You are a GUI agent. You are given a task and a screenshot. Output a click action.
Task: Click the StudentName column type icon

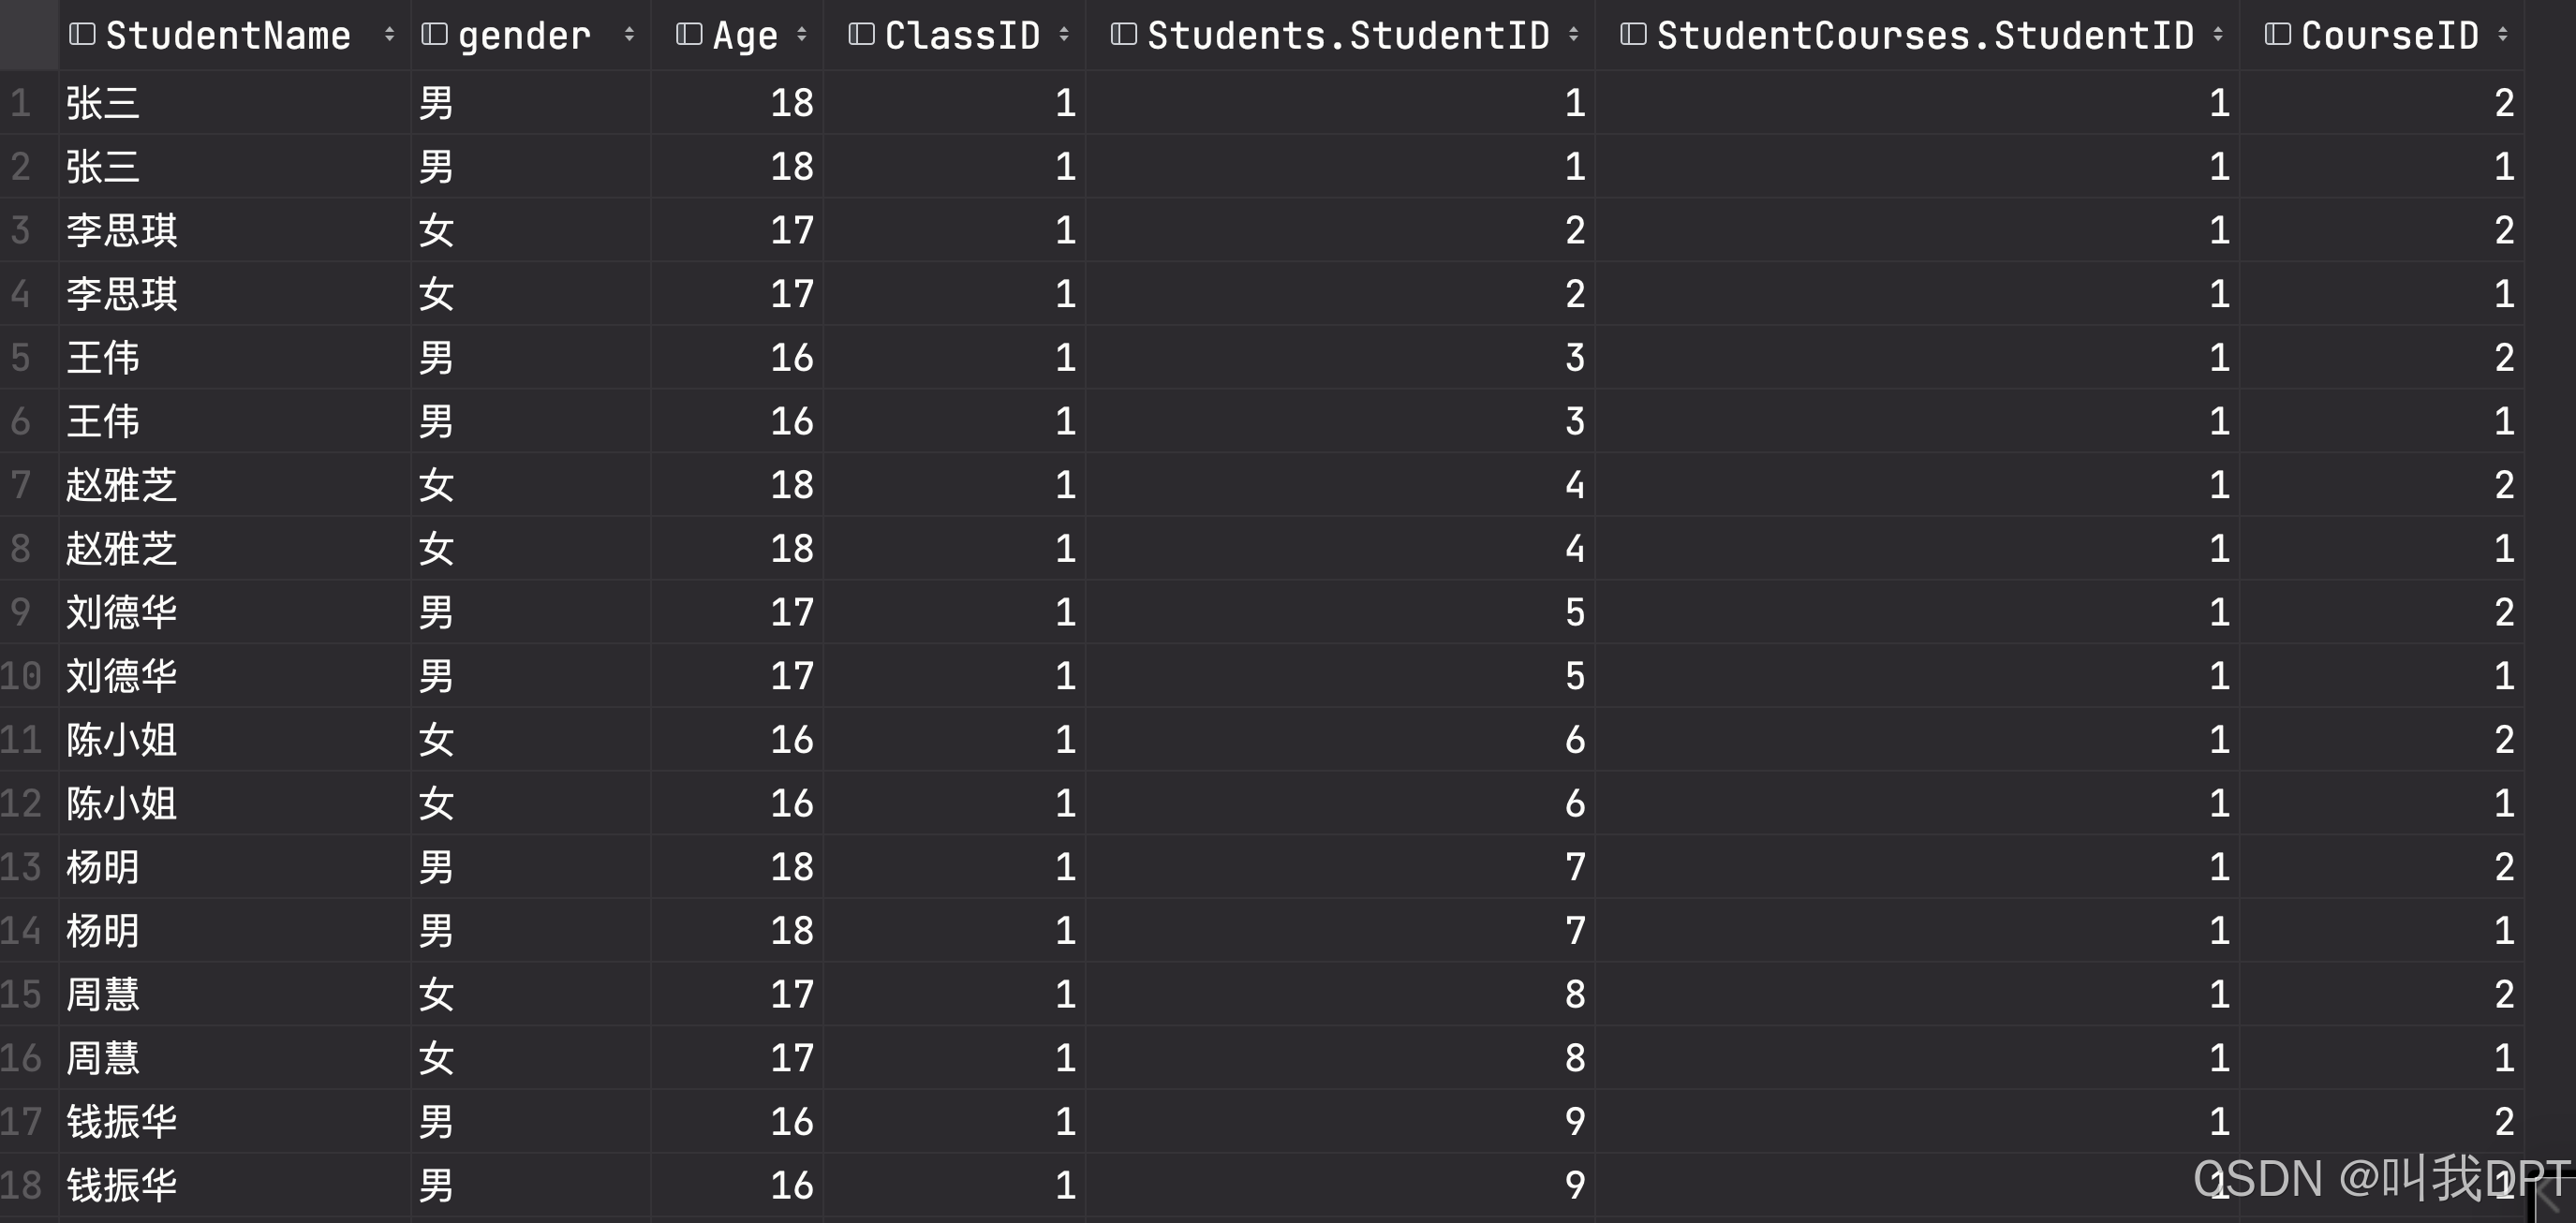(x=82, y=35)
